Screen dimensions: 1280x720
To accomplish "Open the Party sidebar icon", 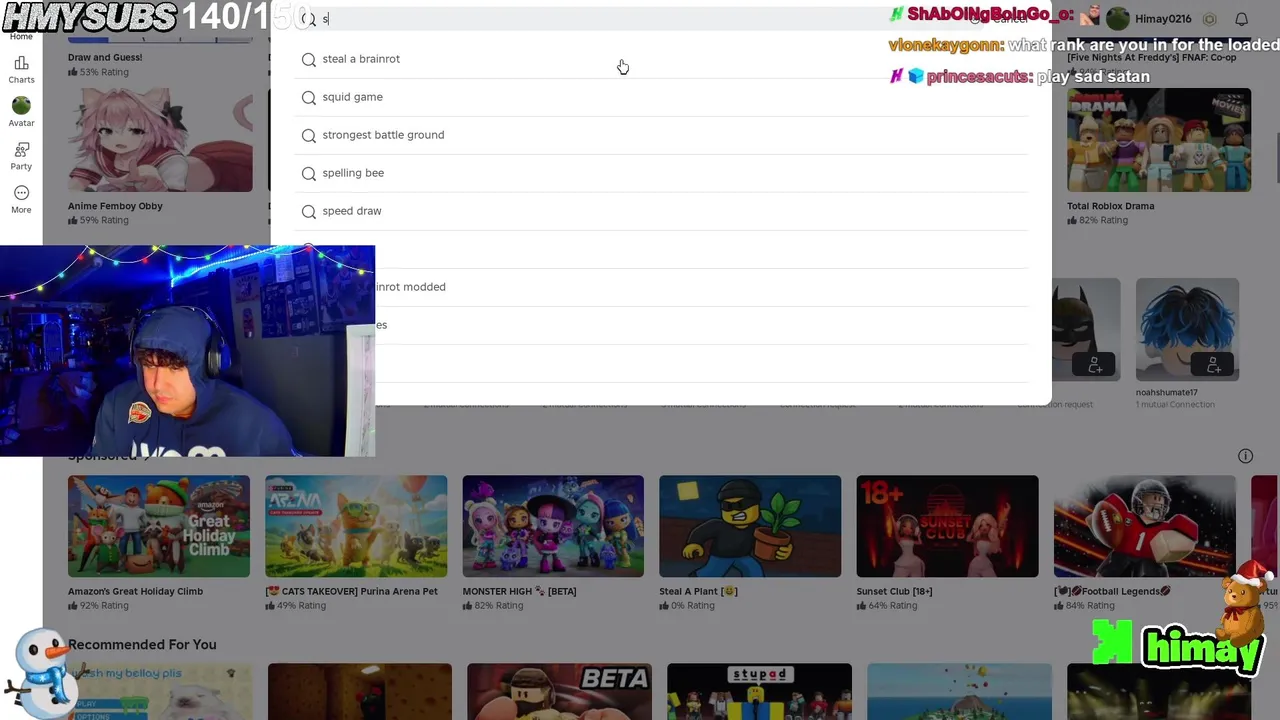I will (21, 156).
